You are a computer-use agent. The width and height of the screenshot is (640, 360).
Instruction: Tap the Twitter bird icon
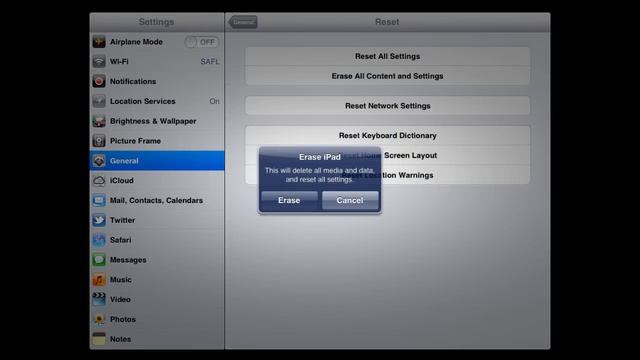tap(99, 220)
